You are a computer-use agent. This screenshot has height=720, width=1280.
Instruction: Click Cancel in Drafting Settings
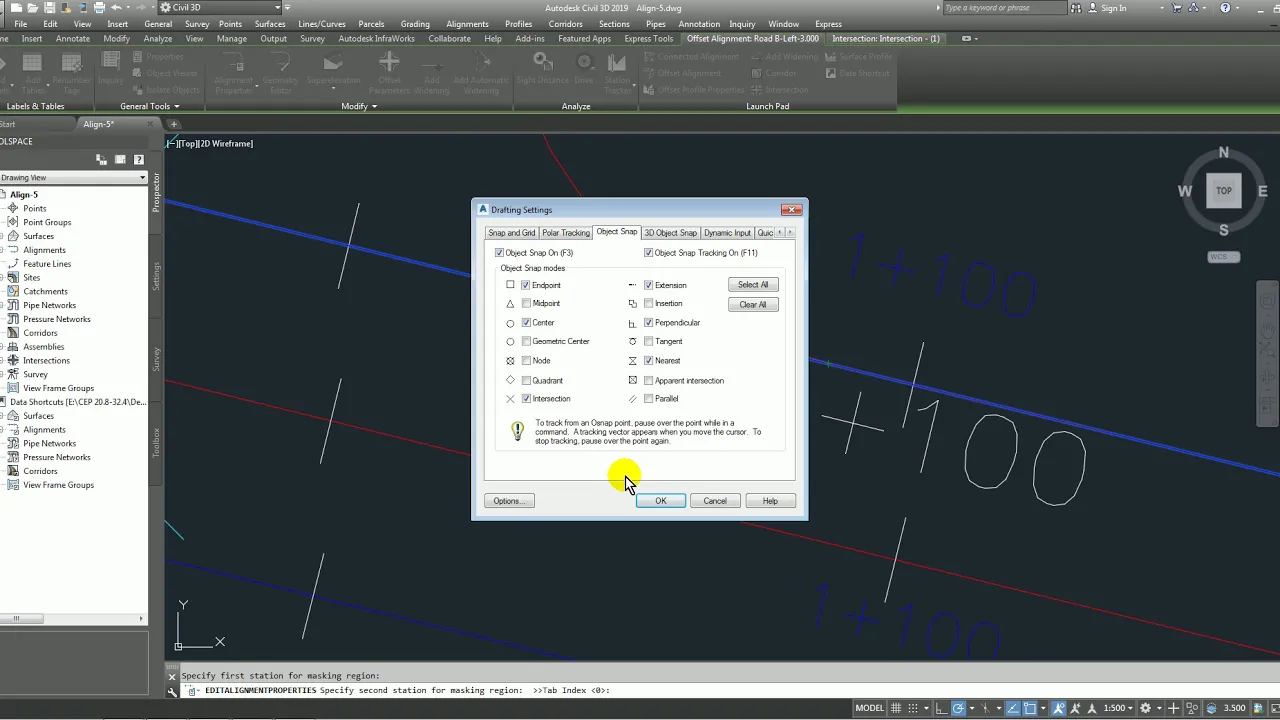[x=715, y=501]
